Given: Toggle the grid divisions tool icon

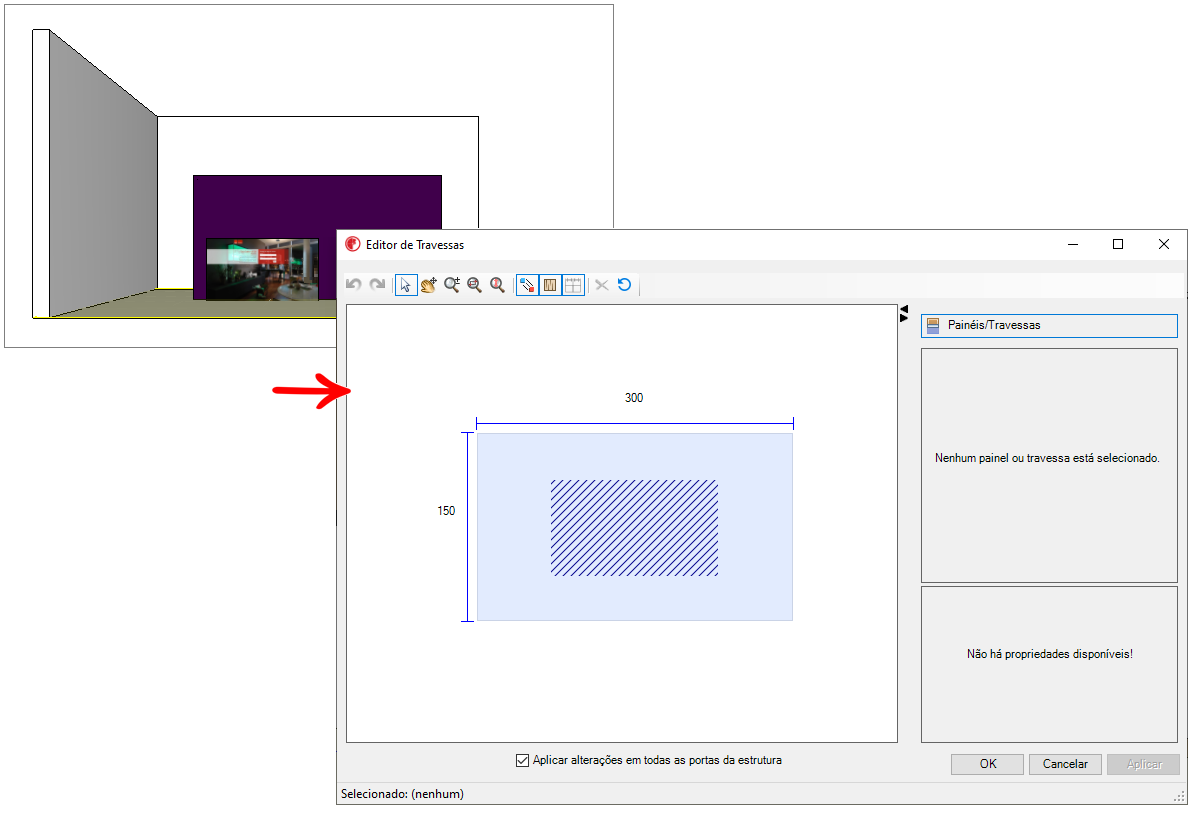Looking at the screenshot, I should [573, 285].
